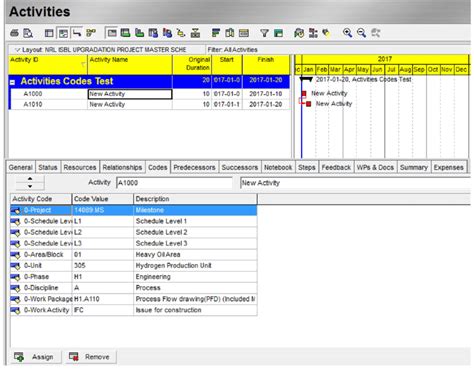Viewport: 474px width, 373px height.
Task: Sort by the Activity Name column header
Action: tap(130, 65)
